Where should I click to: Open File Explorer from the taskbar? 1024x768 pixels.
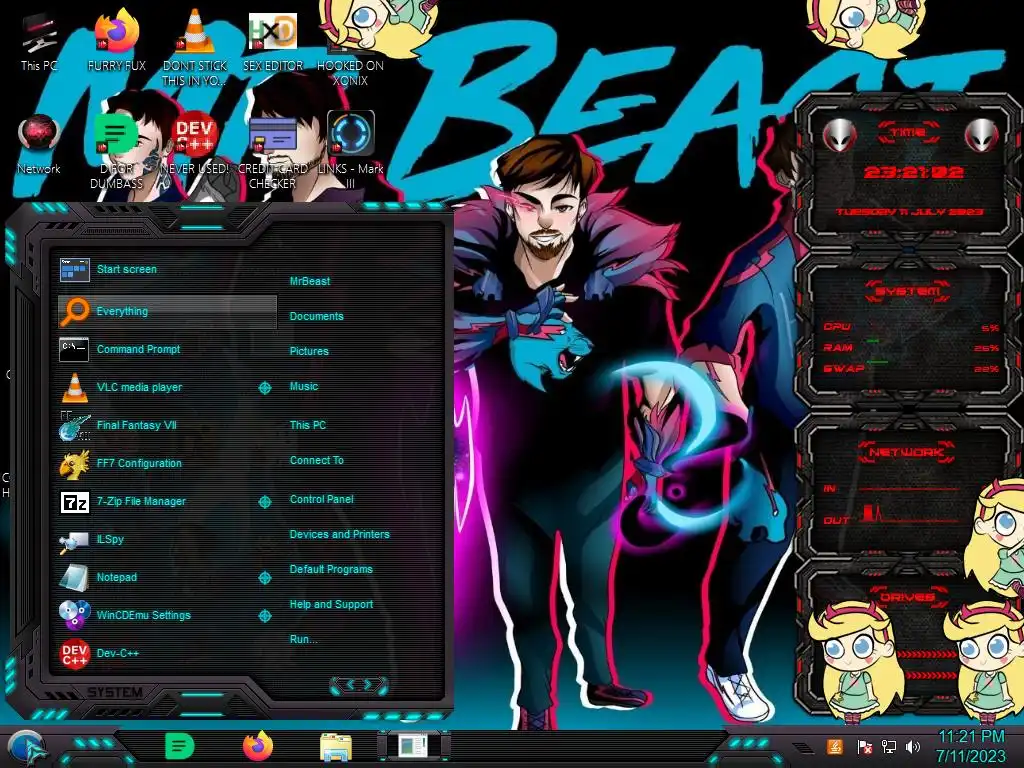point(336,747)
